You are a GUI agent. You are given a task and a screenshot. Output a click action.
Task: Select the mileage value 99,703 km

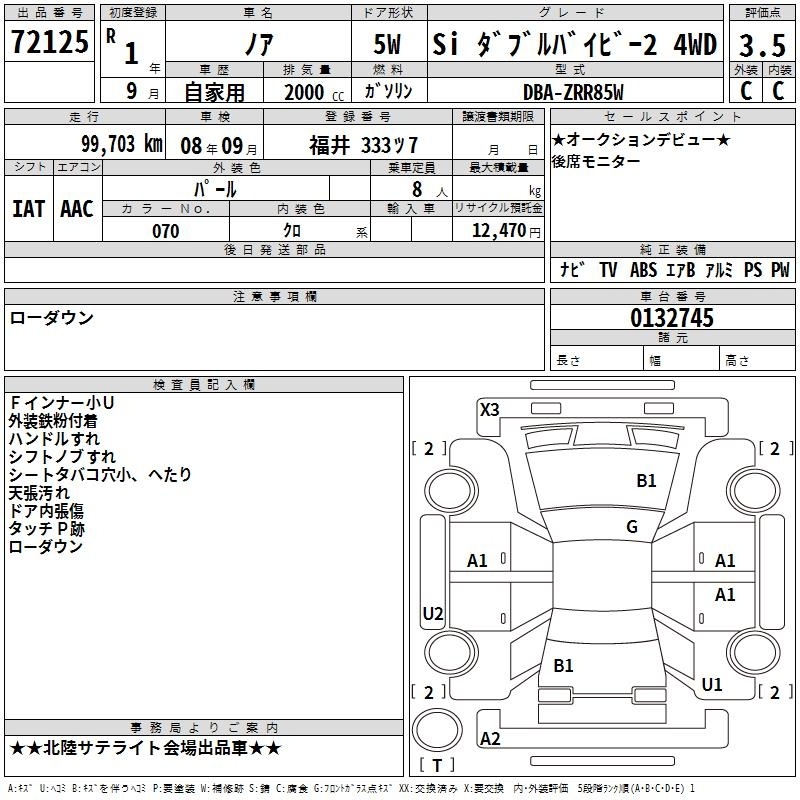pyautogui.click(x=121, y=144)
